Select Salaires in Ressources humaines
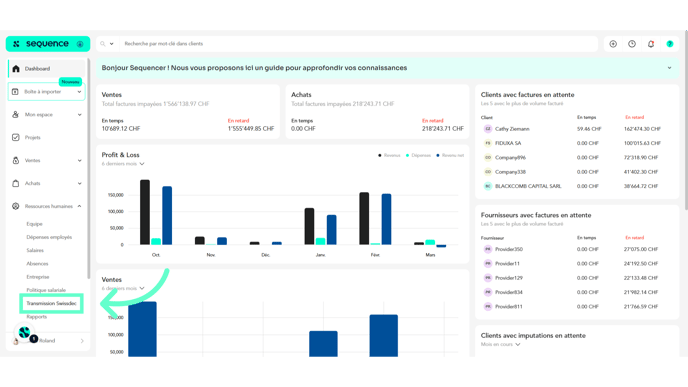Viewport: 688px width, 387px height. click(x=35, y=251)
